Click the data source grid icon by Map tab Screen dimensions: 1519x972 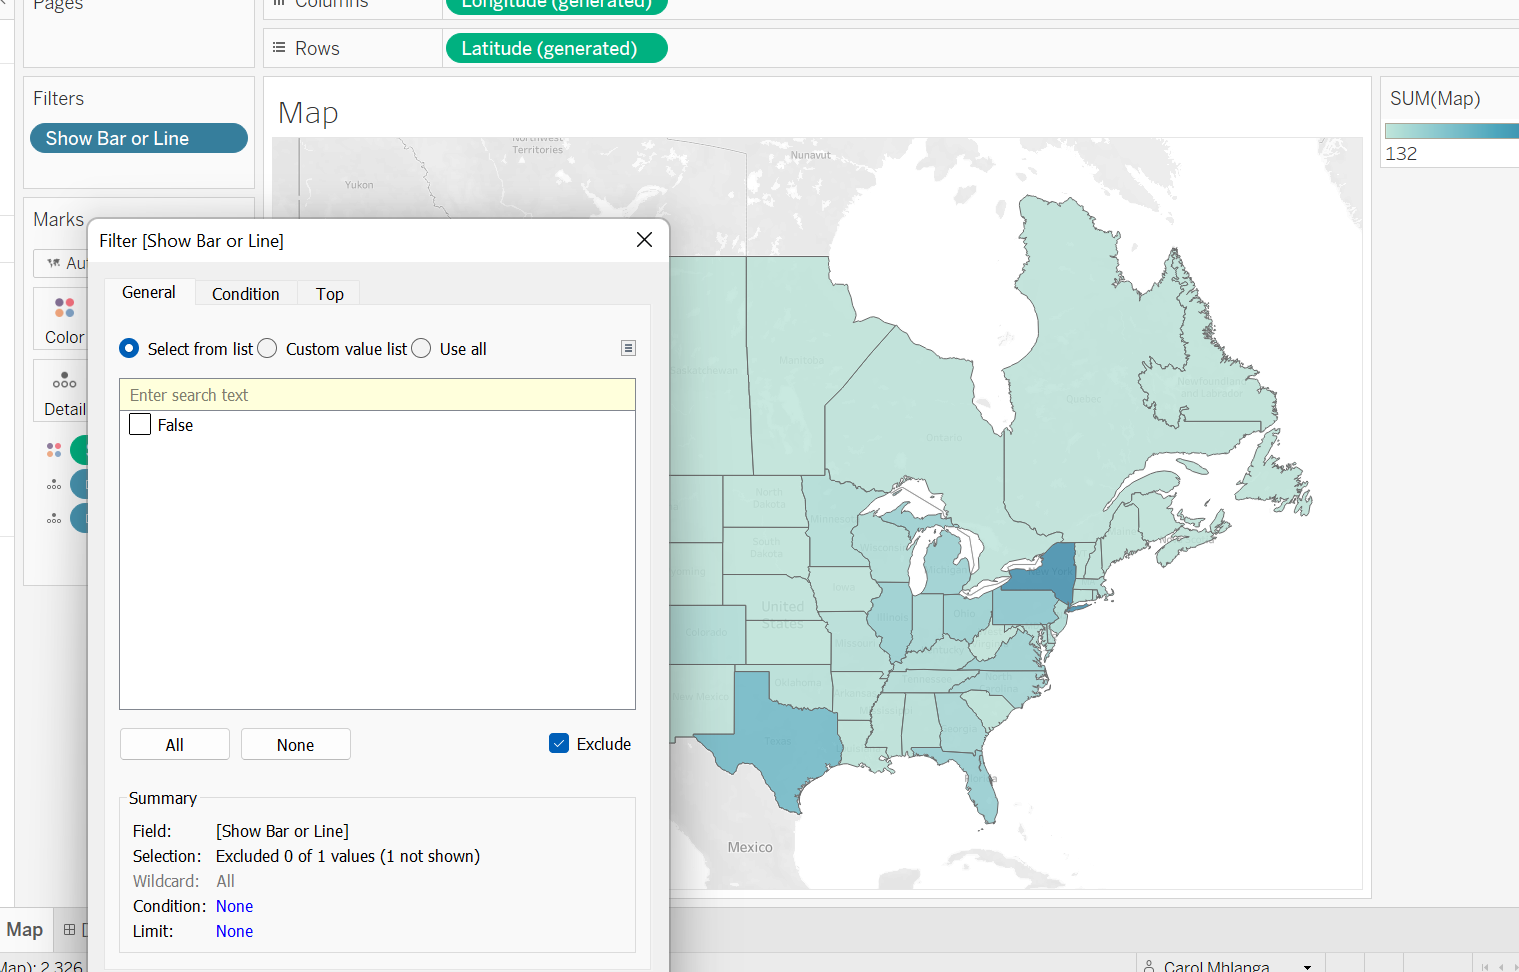[70, 930]
